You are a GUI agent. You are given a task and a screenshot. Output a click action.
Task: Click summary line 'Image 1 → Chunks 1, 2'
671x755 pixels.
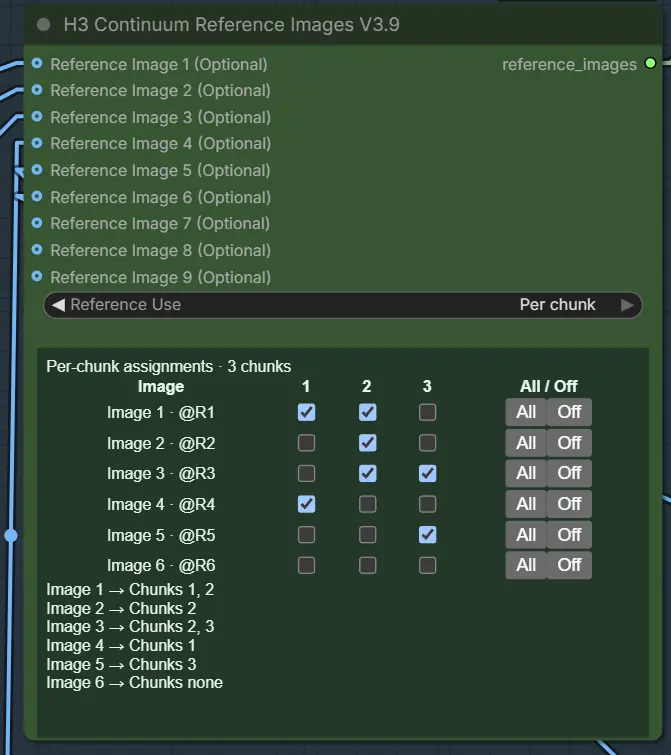click(x=130, y=589)
